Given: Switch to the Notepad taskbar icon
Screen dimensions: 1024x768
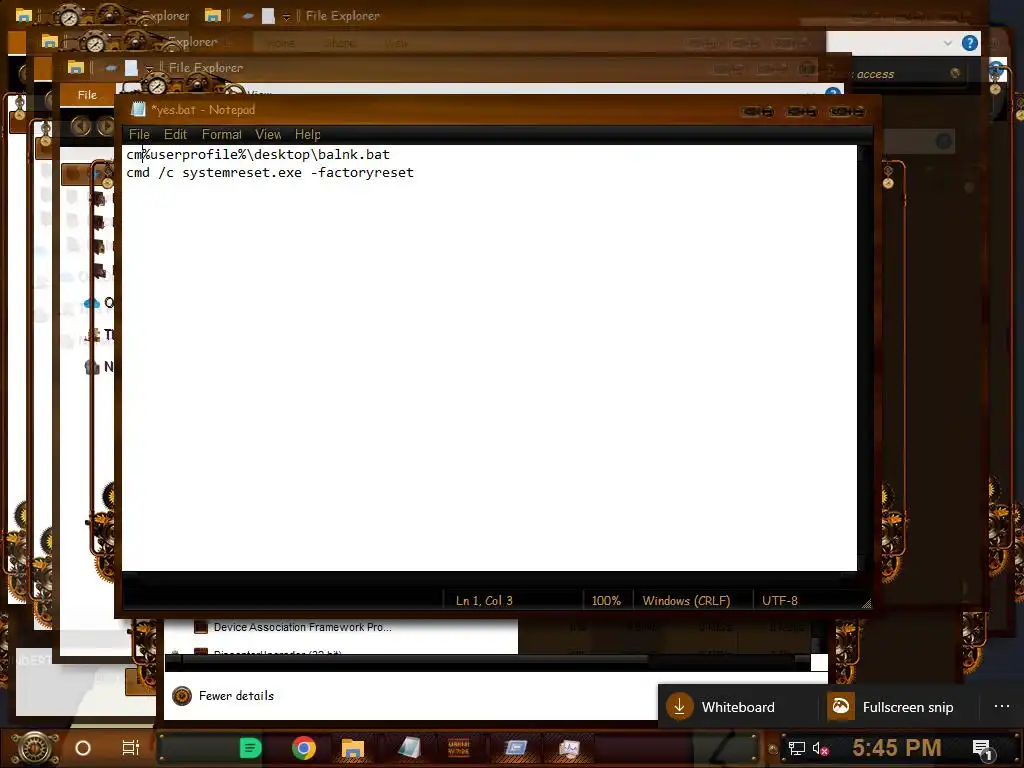Looking at the screenshot, I should 409,748.
